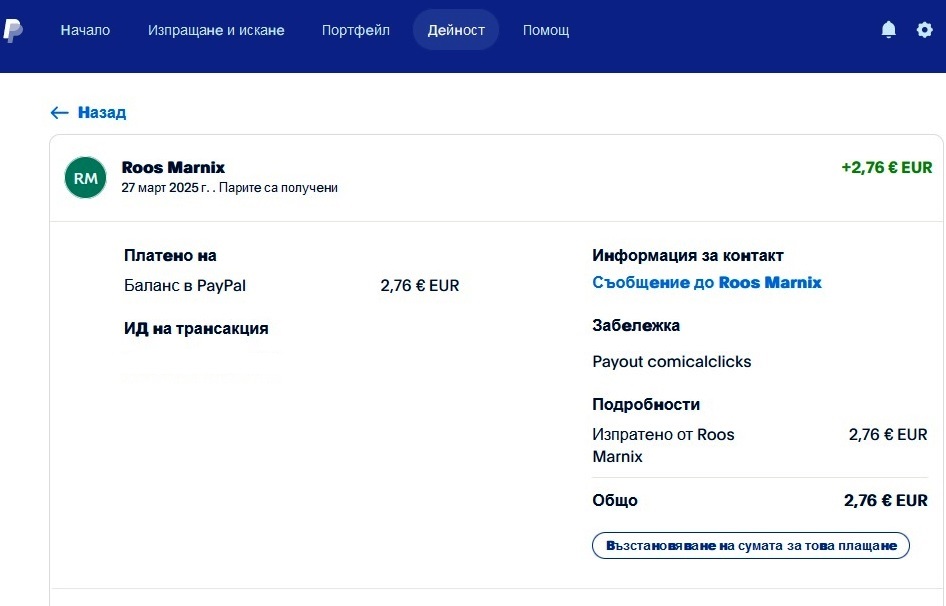Go back with the Назад link
Viewport: 946px width, 606px height.
[x=89, y=112]
